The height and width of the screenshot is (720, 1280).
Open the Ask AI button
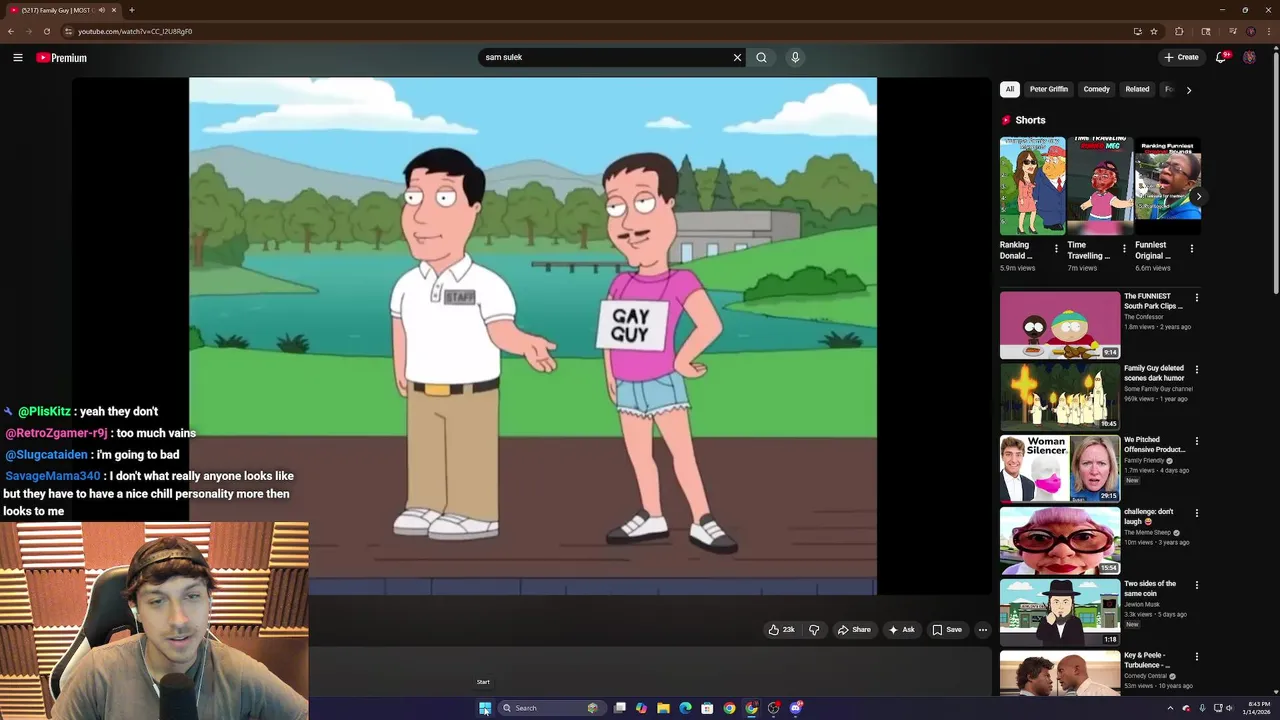point(901,630)
